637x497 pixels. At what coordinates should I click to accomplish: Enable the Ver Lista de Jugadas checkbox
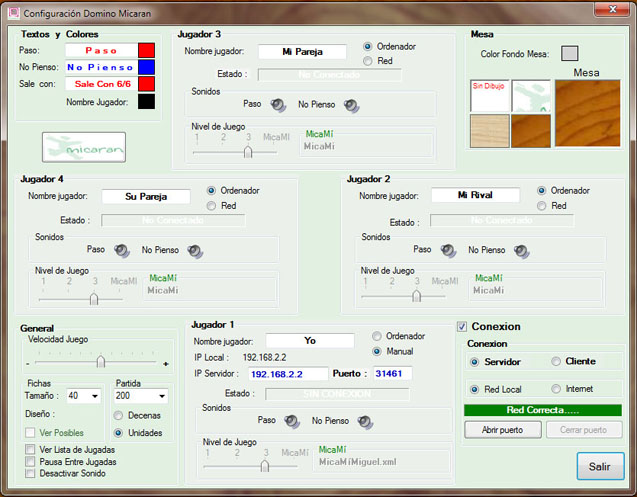click(30, 450)
